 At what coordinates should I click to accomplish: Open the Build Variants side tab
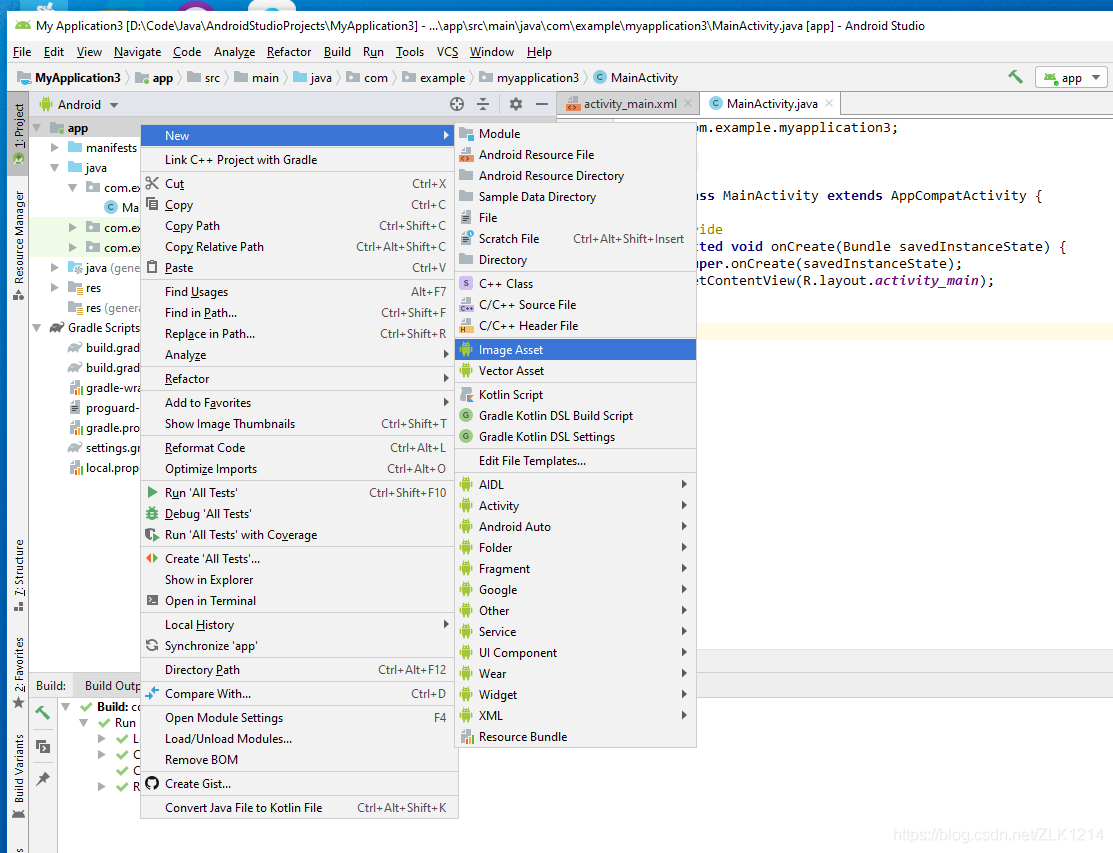(x=18, y=776)
